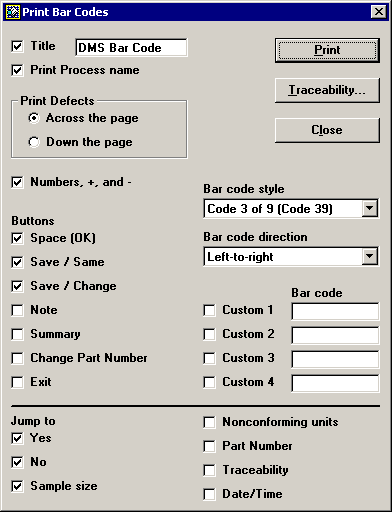The width and height of the screenshot is (392, 512).
Task: Close the dialog with the X button
Action: [379, 12]
